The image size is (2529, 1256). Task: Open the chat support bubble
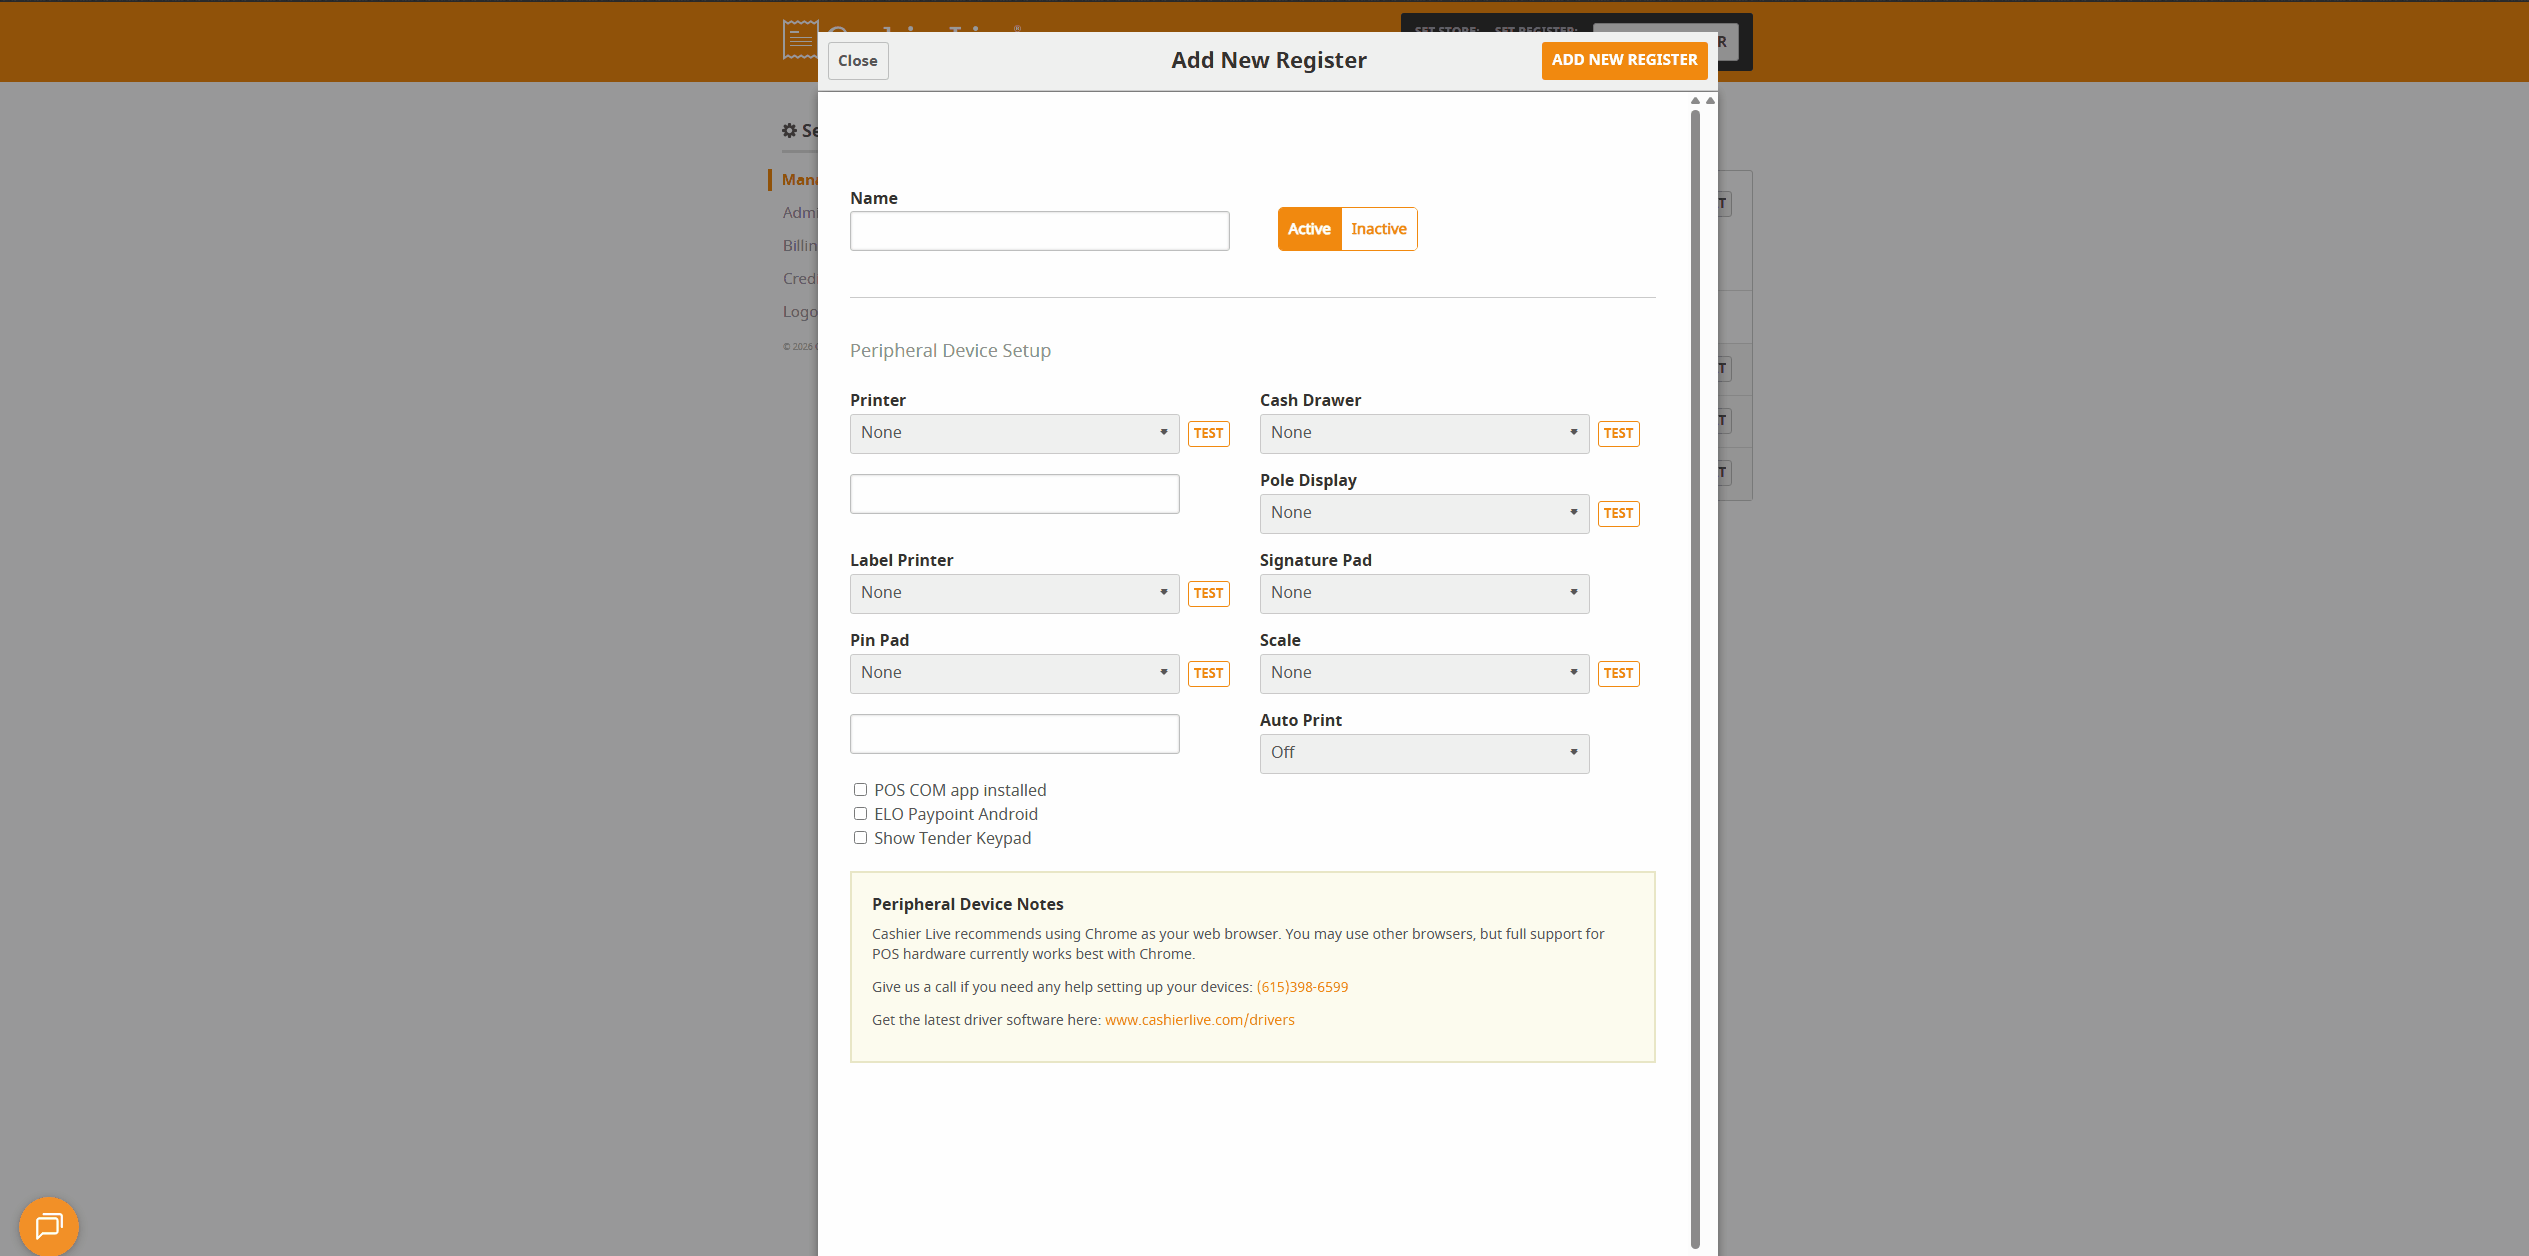pyautogui.click(x=47, y=1226)
